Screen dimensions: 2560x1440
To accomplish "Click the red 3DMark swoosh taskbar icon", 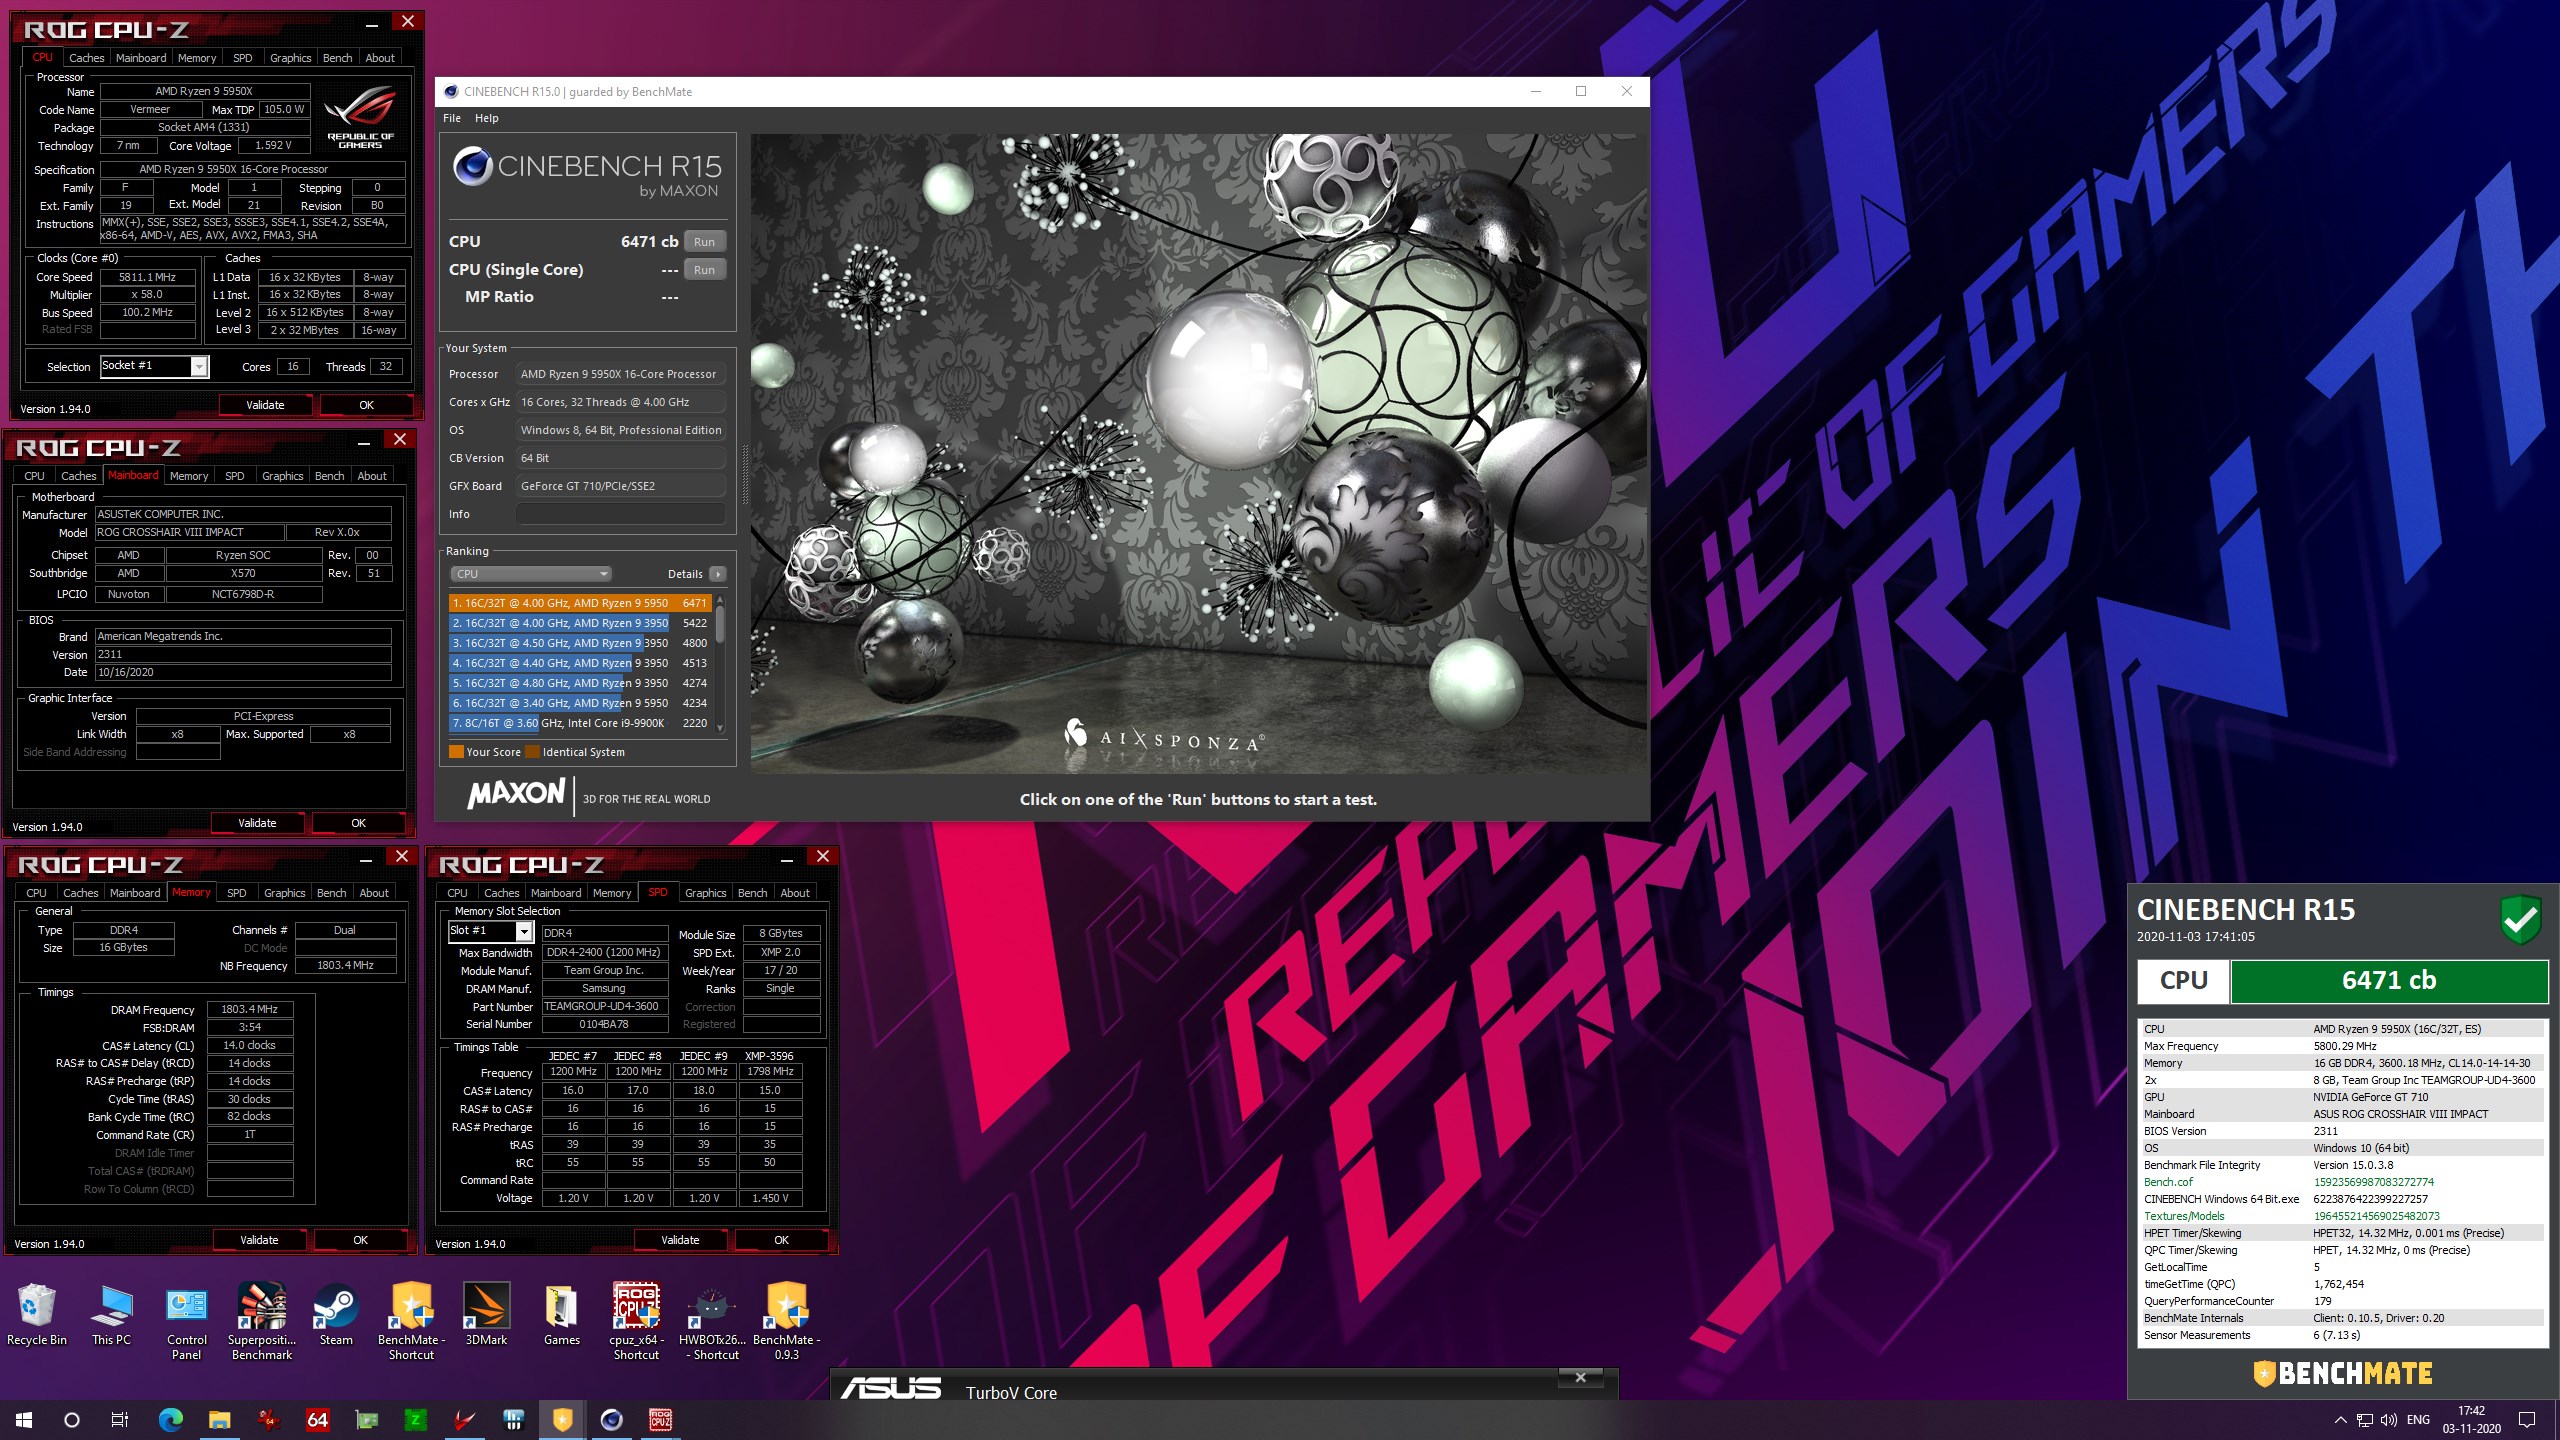I will [x=464, y=1419].
